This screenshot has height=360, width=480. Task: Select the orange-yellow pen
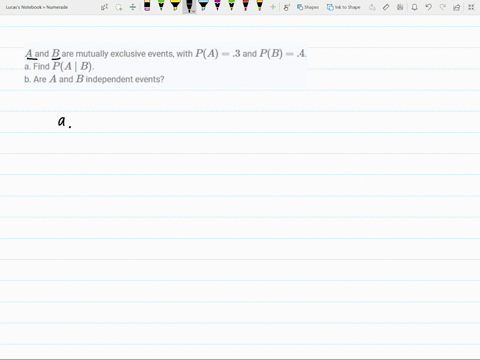[260, 6]
